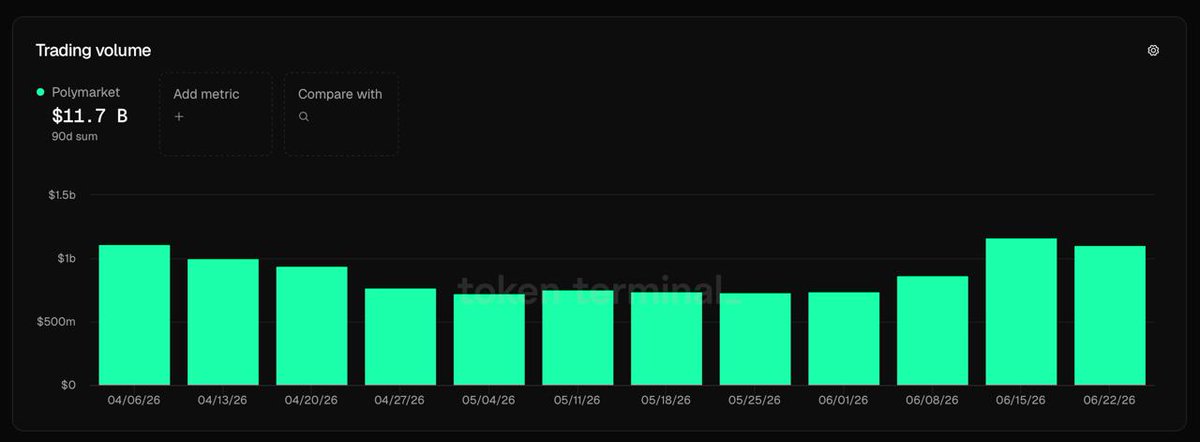Screen dimensions: 1200x442
Task: Select the bar for 05/04/26
Action: (489, 339)
